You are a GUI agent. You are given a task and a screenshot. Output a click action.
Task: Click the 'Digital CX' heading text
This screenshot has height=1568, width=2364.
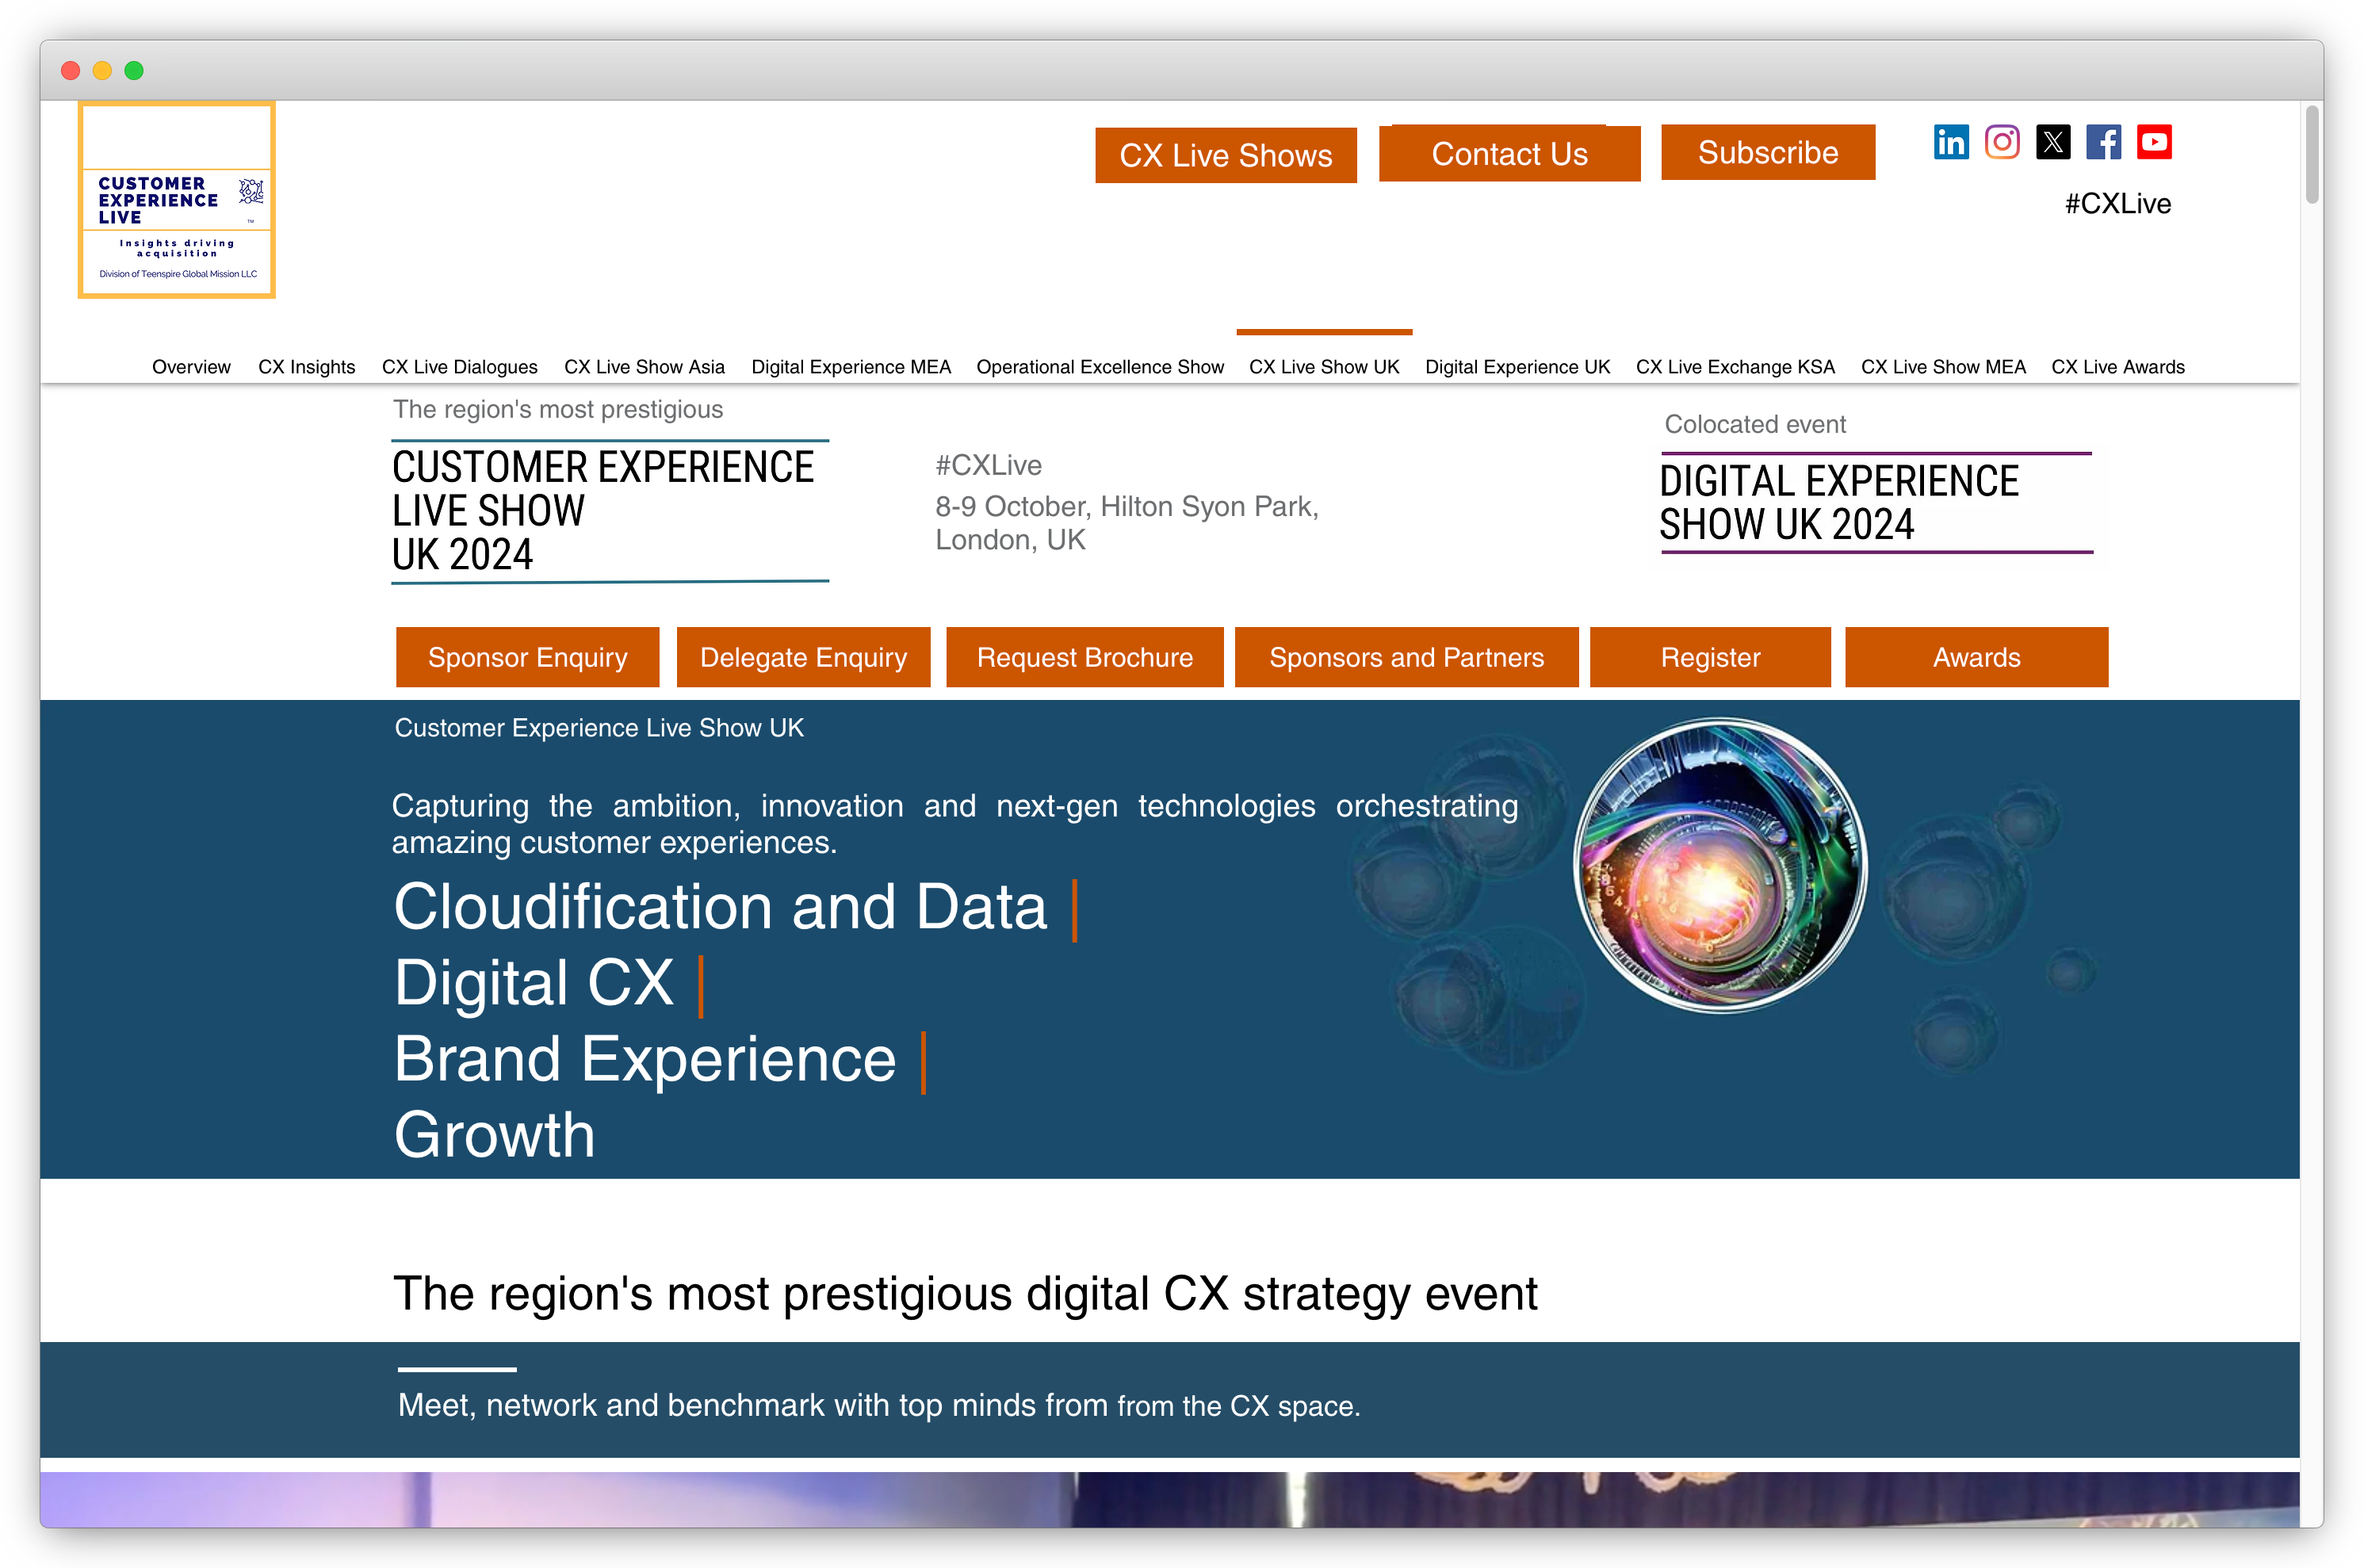(534, 983)
